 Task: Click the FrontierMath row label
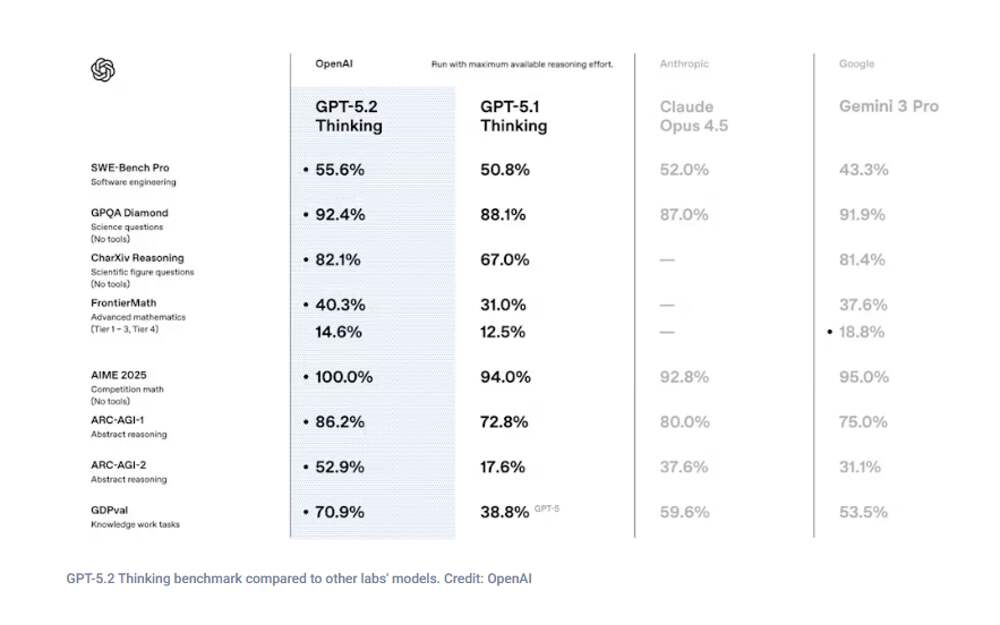[x=124, y=303]
